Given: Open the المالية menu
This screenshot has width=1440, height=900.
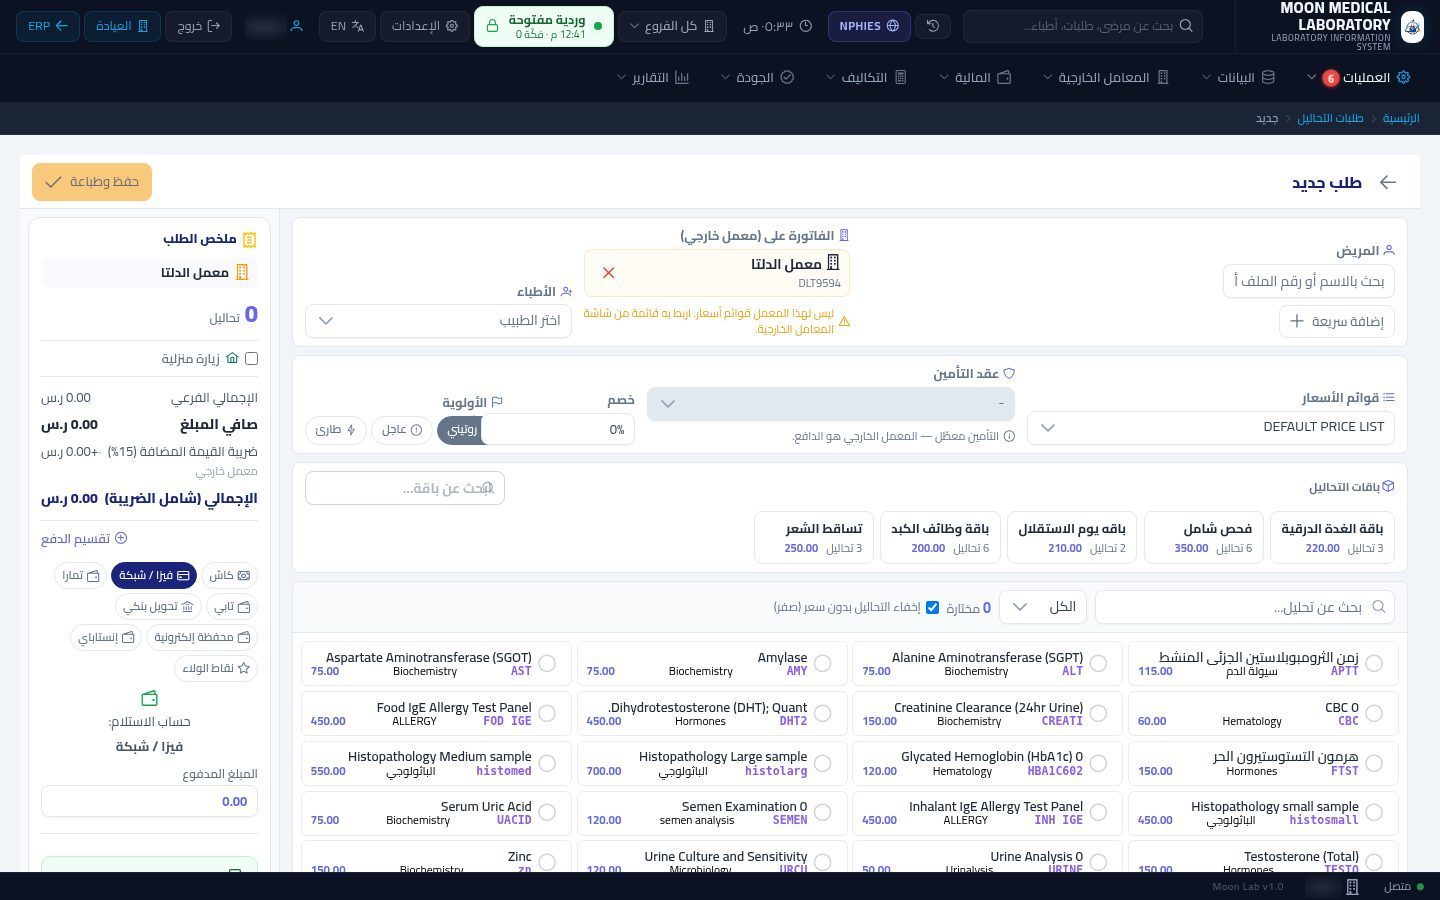Looking at the screenshot, I should (x=975, y=77).
